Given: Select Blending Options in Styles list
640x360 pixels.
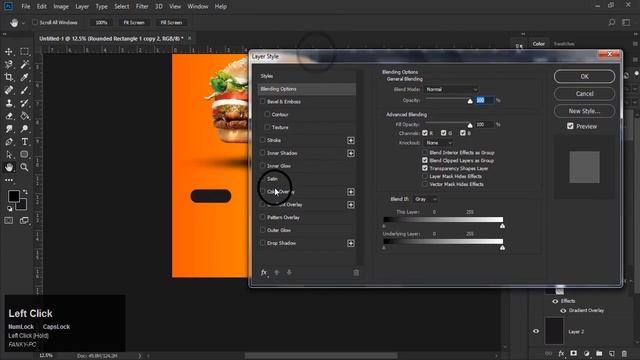Looking at the screenshot, I should tap(307, 89).
